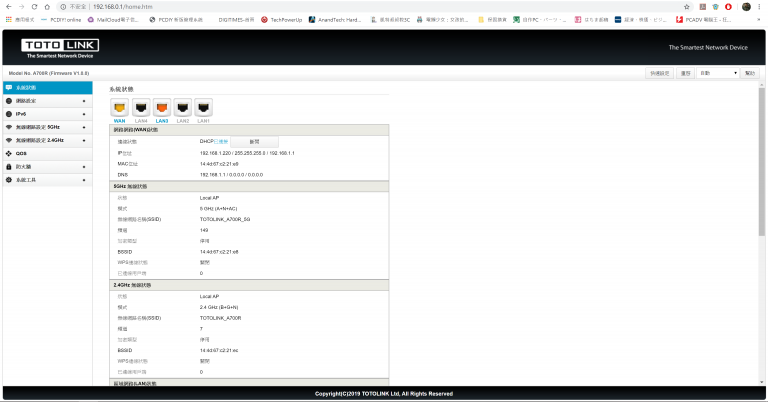Image resolution: width=768 pixels, height=402 pixels.
Task: Open the QOS menu item
Action: 48,154
